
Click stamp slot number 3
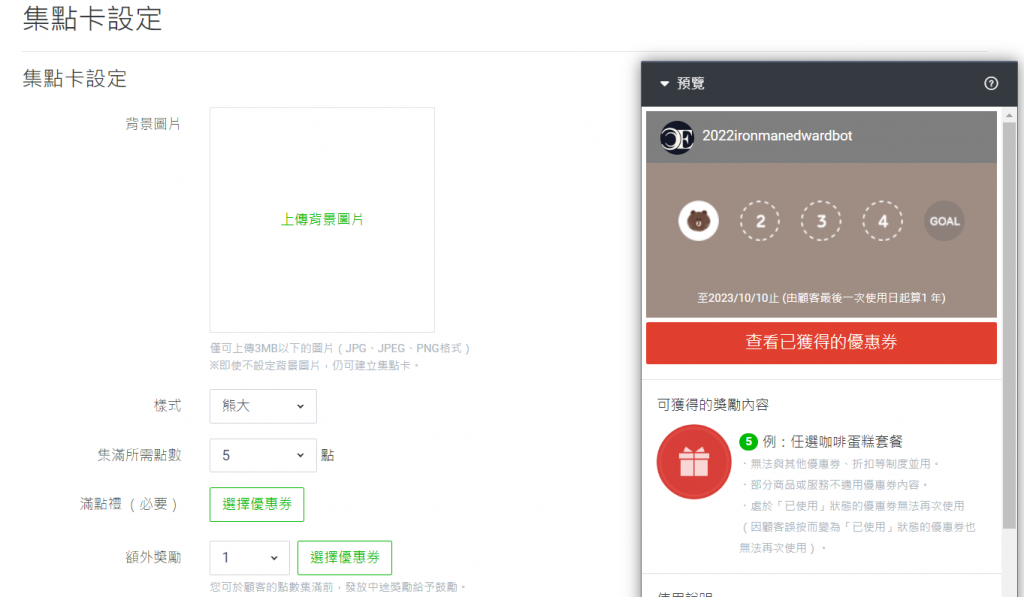tap(821, 221)
